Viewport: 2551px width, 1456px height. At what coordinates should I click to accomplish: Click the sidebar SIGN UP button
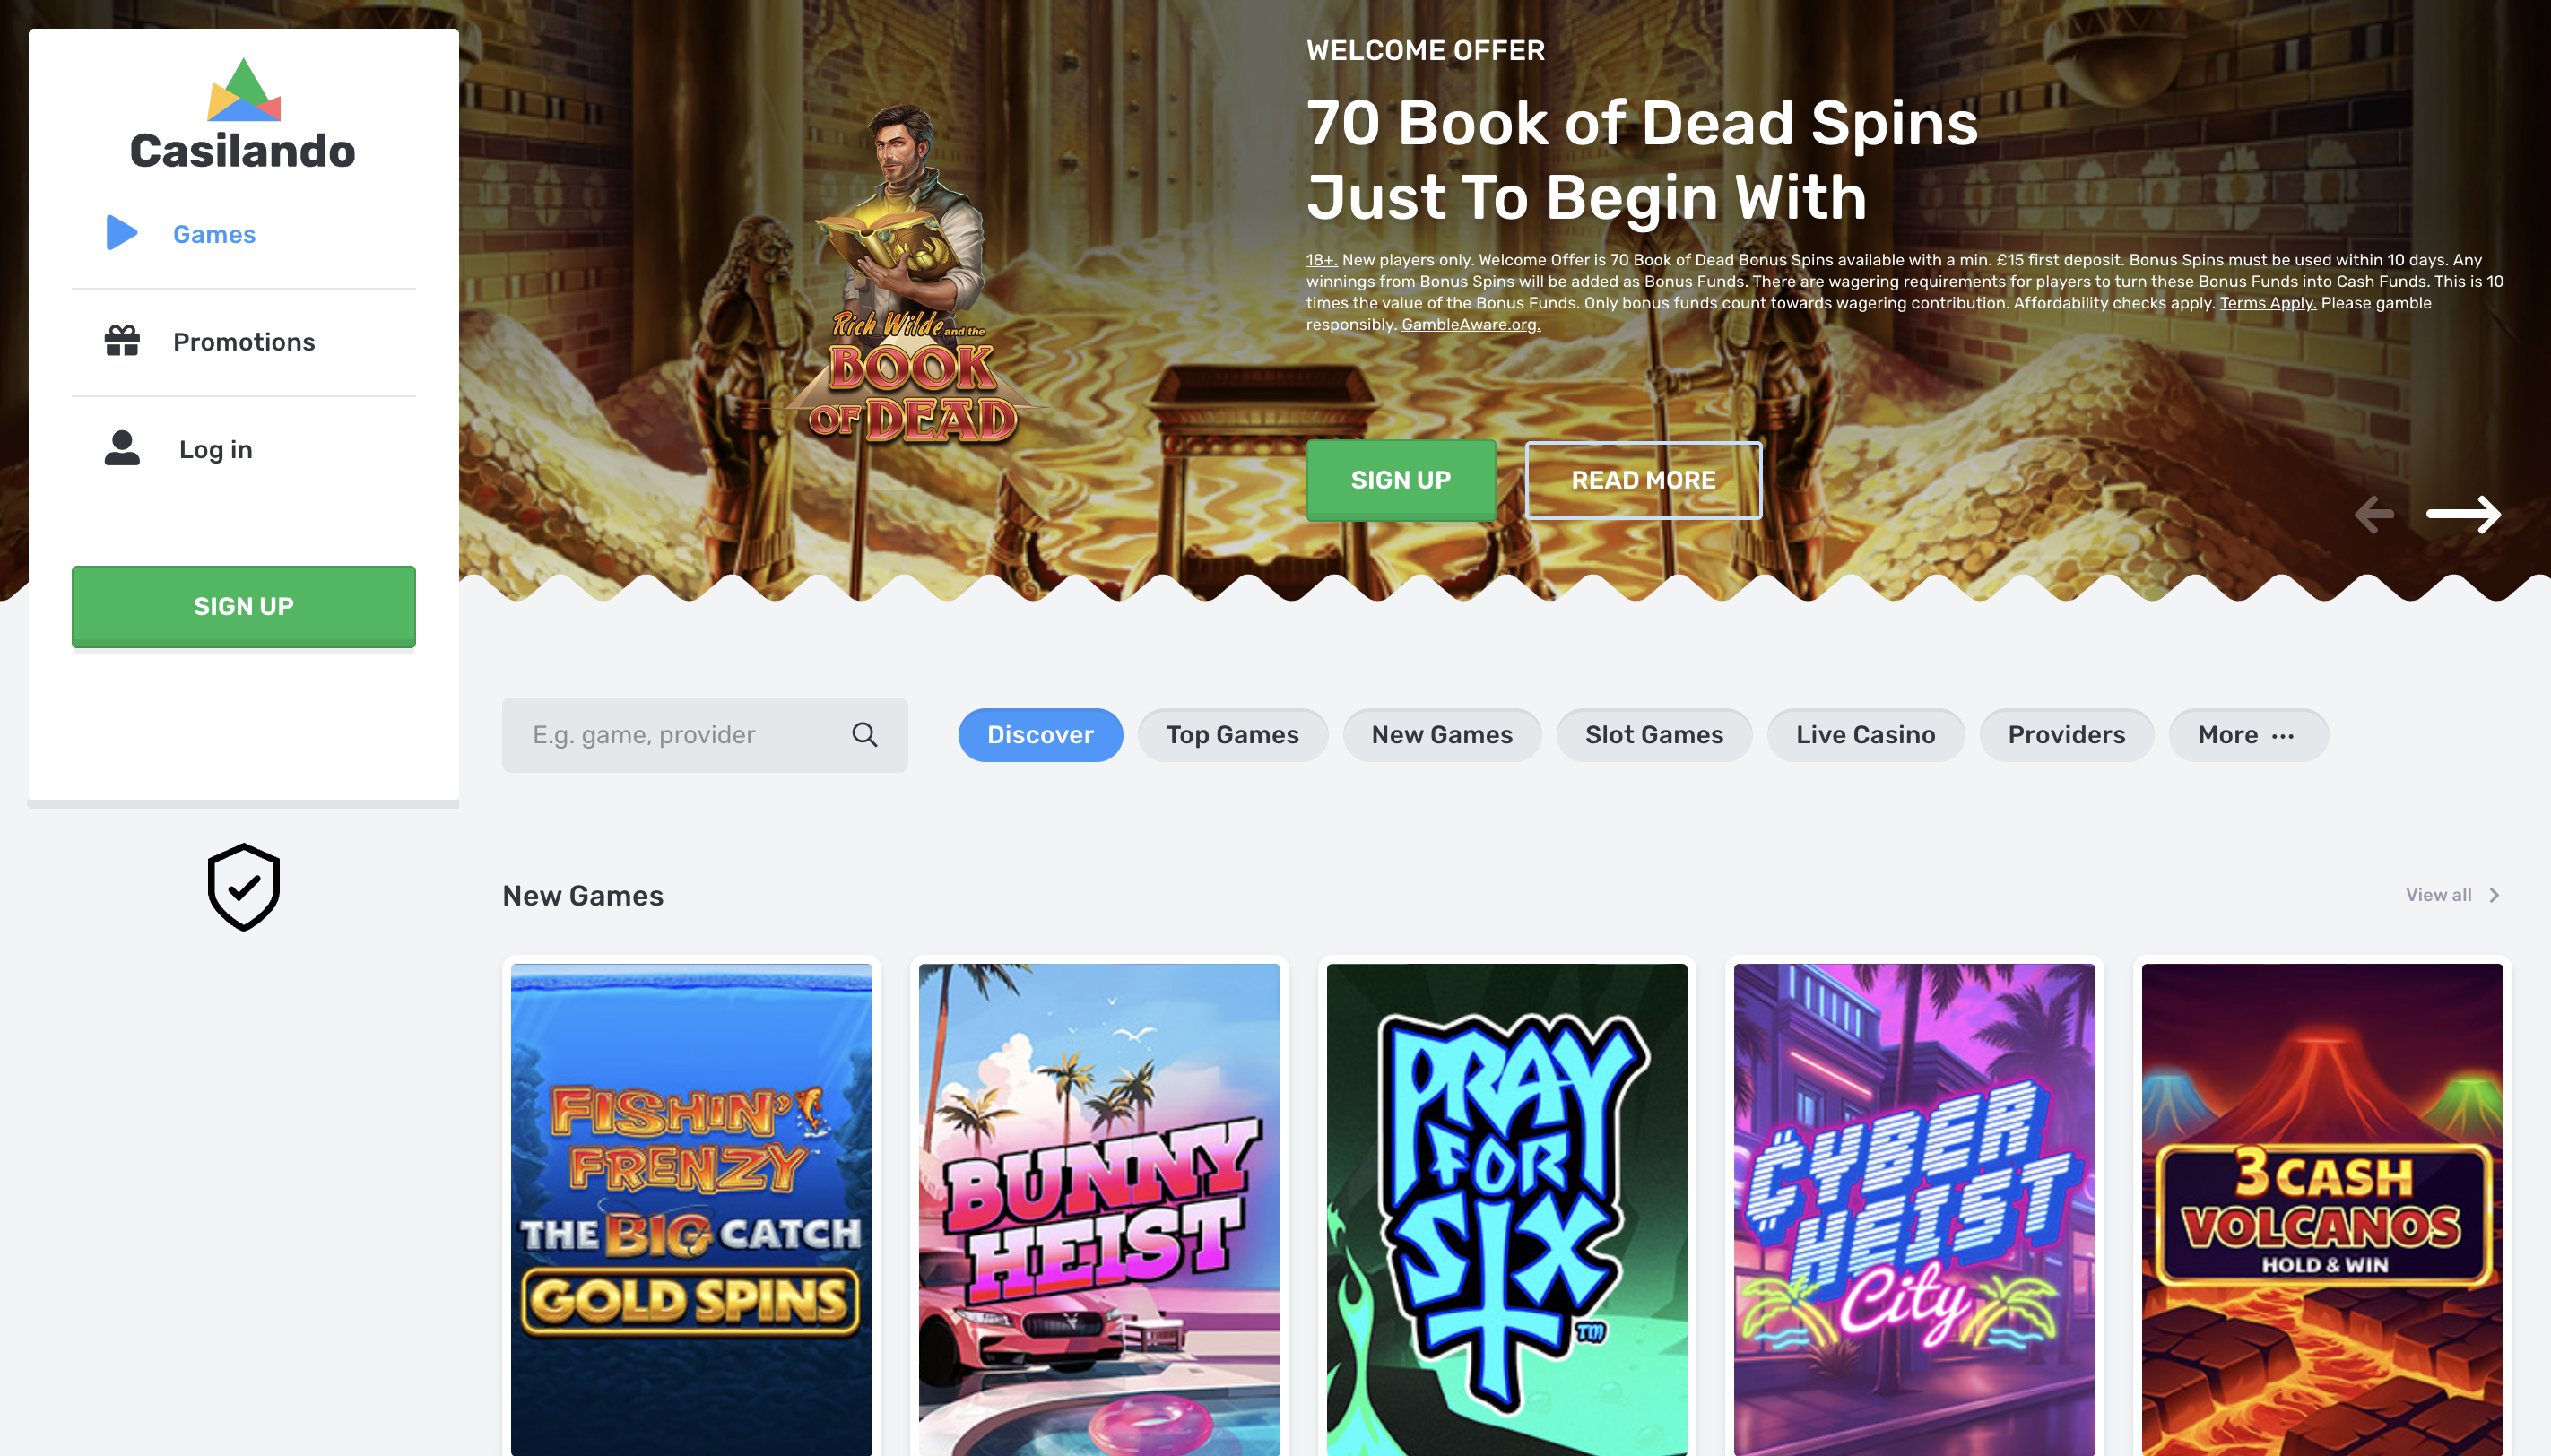pos(243,606)
